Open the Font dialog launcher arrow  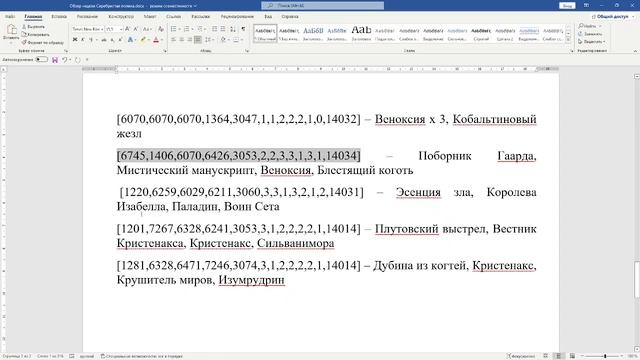tap(165, 51)
